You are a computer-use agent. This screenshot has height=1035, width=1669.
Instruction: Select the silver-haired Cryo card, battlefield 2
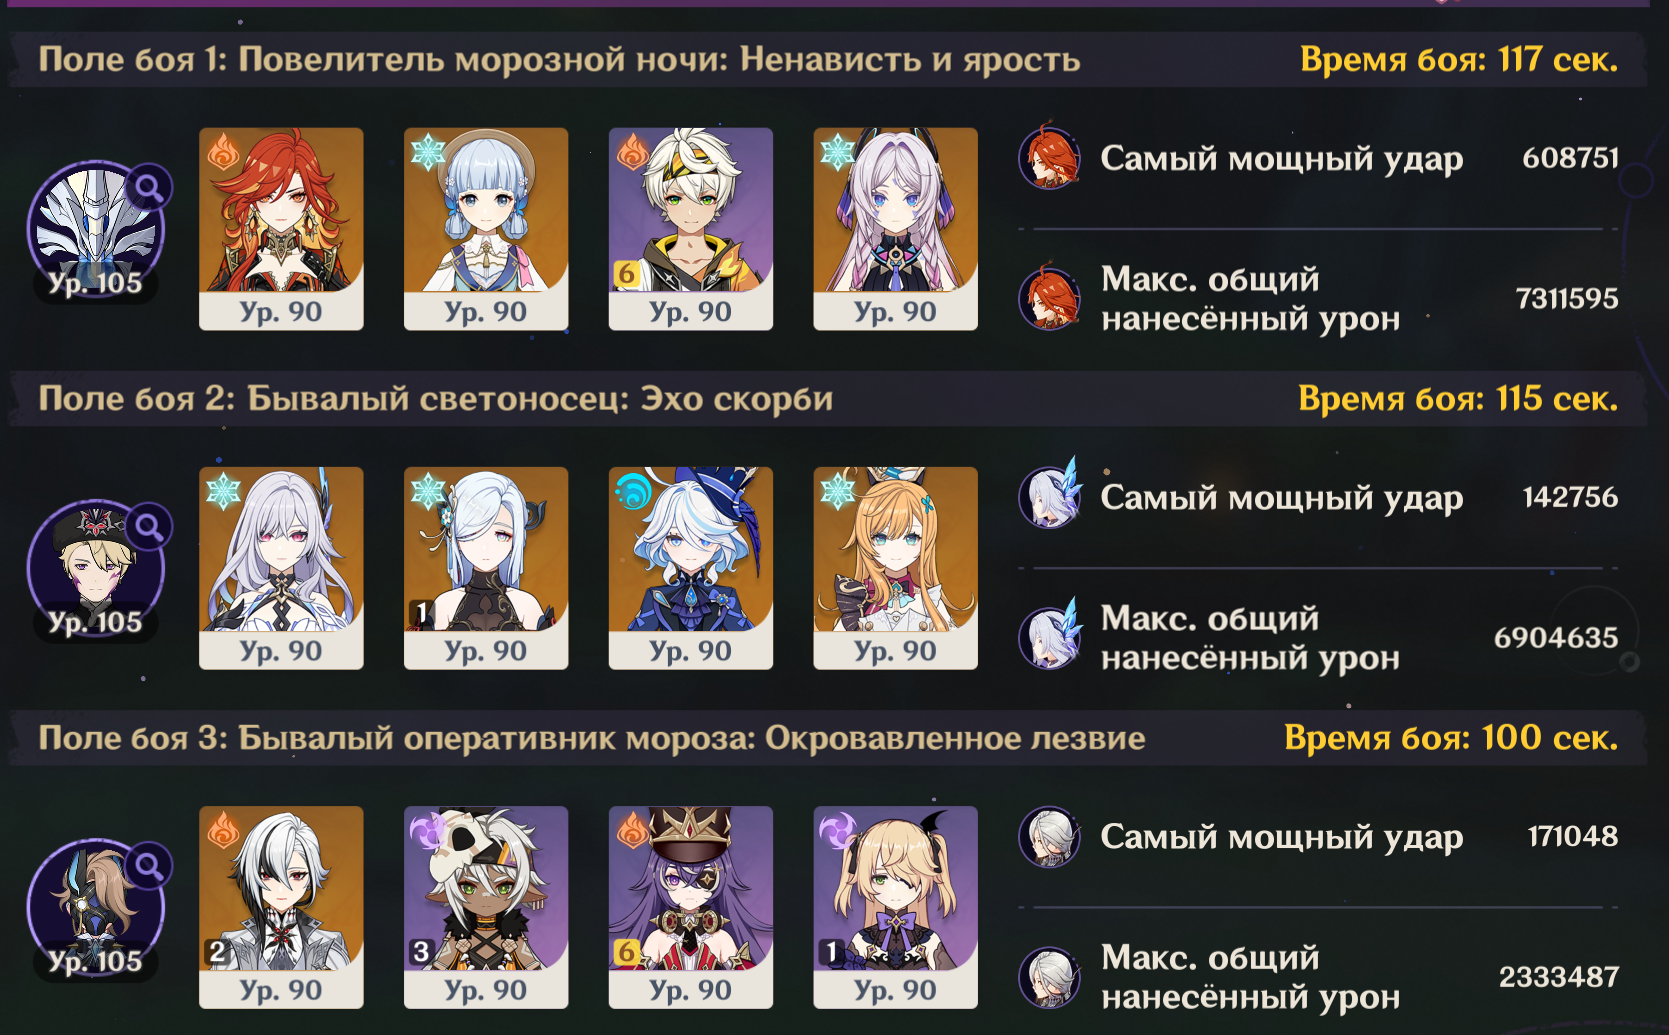tap(281, 568)
